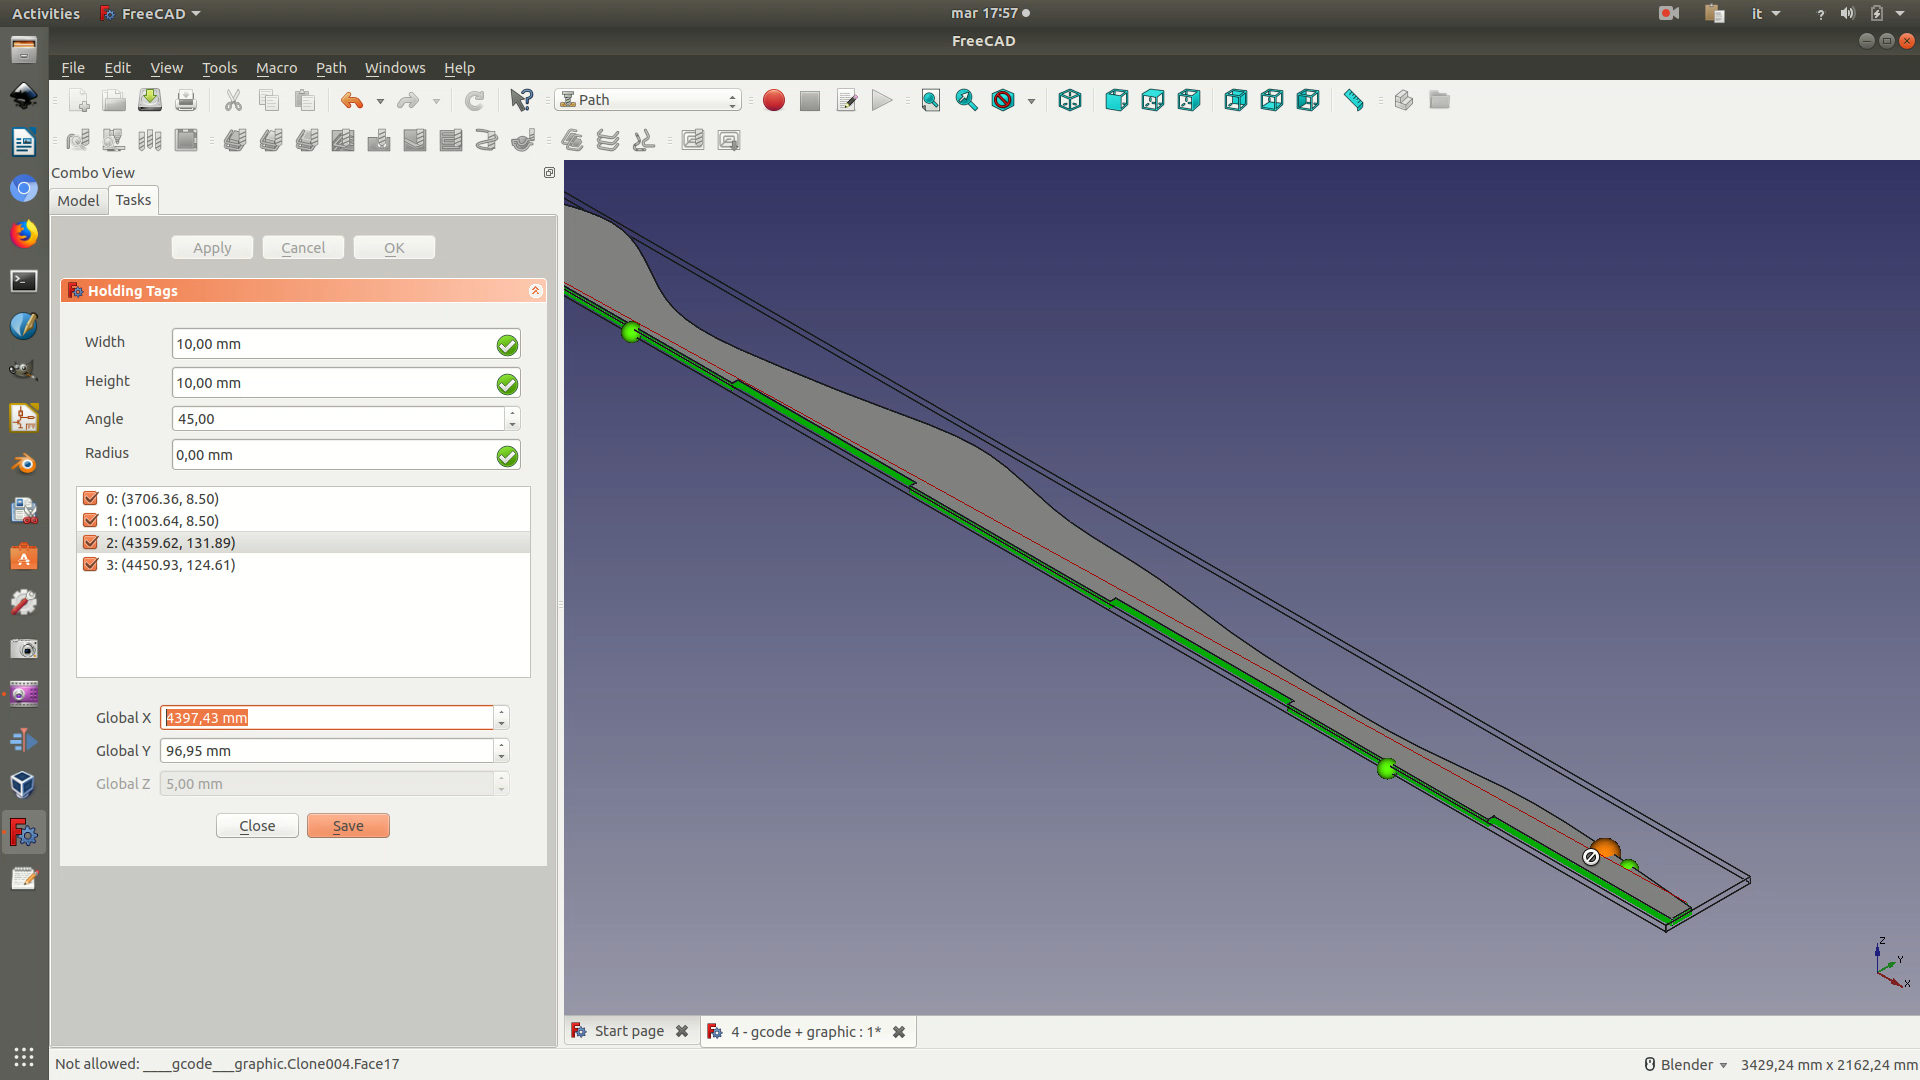Open the Blender navigation style dropdown
This screenshot has height=1080, width=1920.
[1686, 1064]
